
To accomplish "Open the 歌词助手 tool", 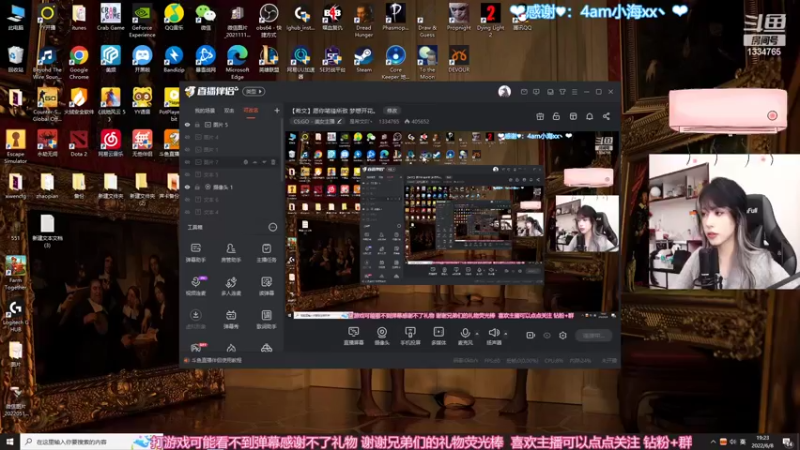I will point(266,319).
